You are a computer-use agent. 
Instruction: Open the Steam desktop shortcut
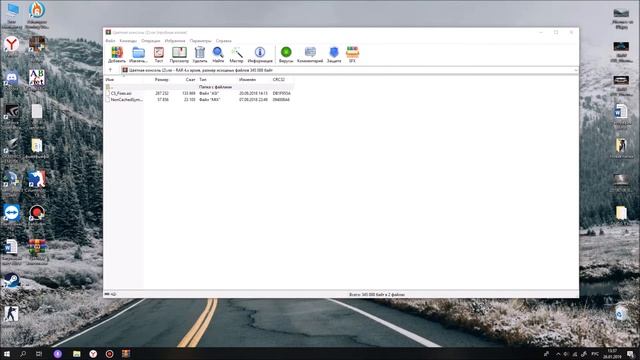click(11, 281)
